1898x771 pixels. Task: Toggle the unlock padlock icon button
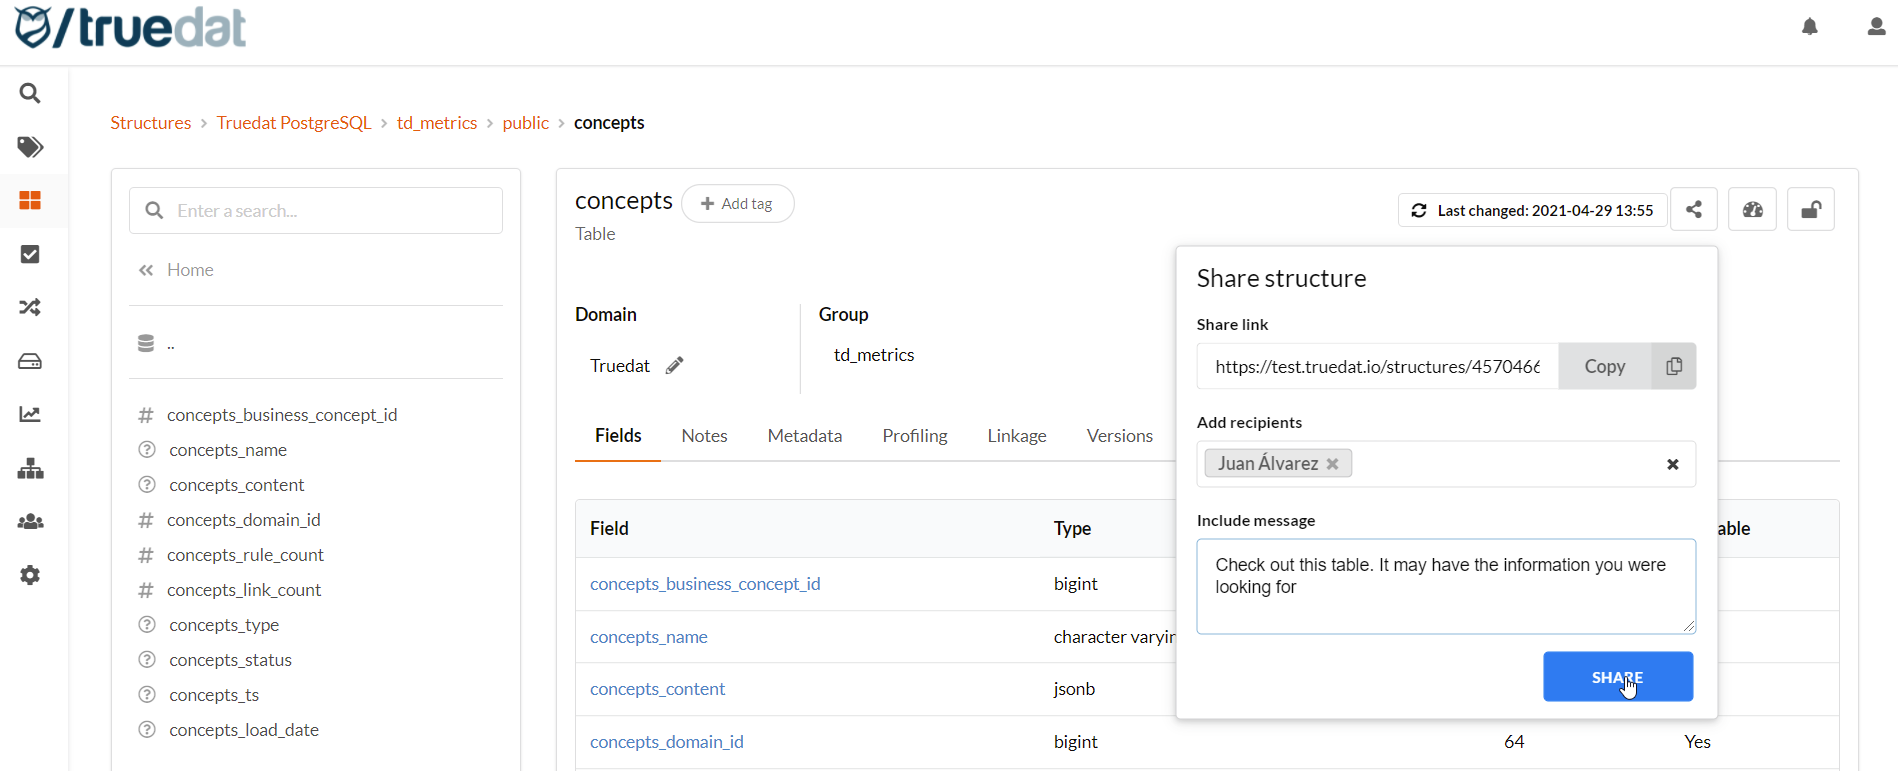[x=1810, y=210]
